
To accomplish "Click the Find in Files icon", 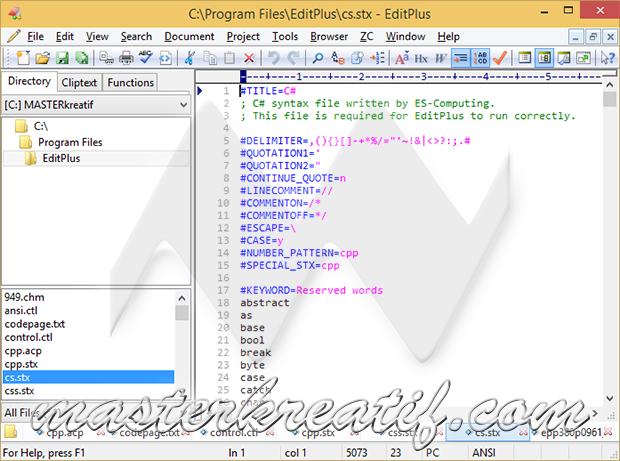I will point(357,58).
